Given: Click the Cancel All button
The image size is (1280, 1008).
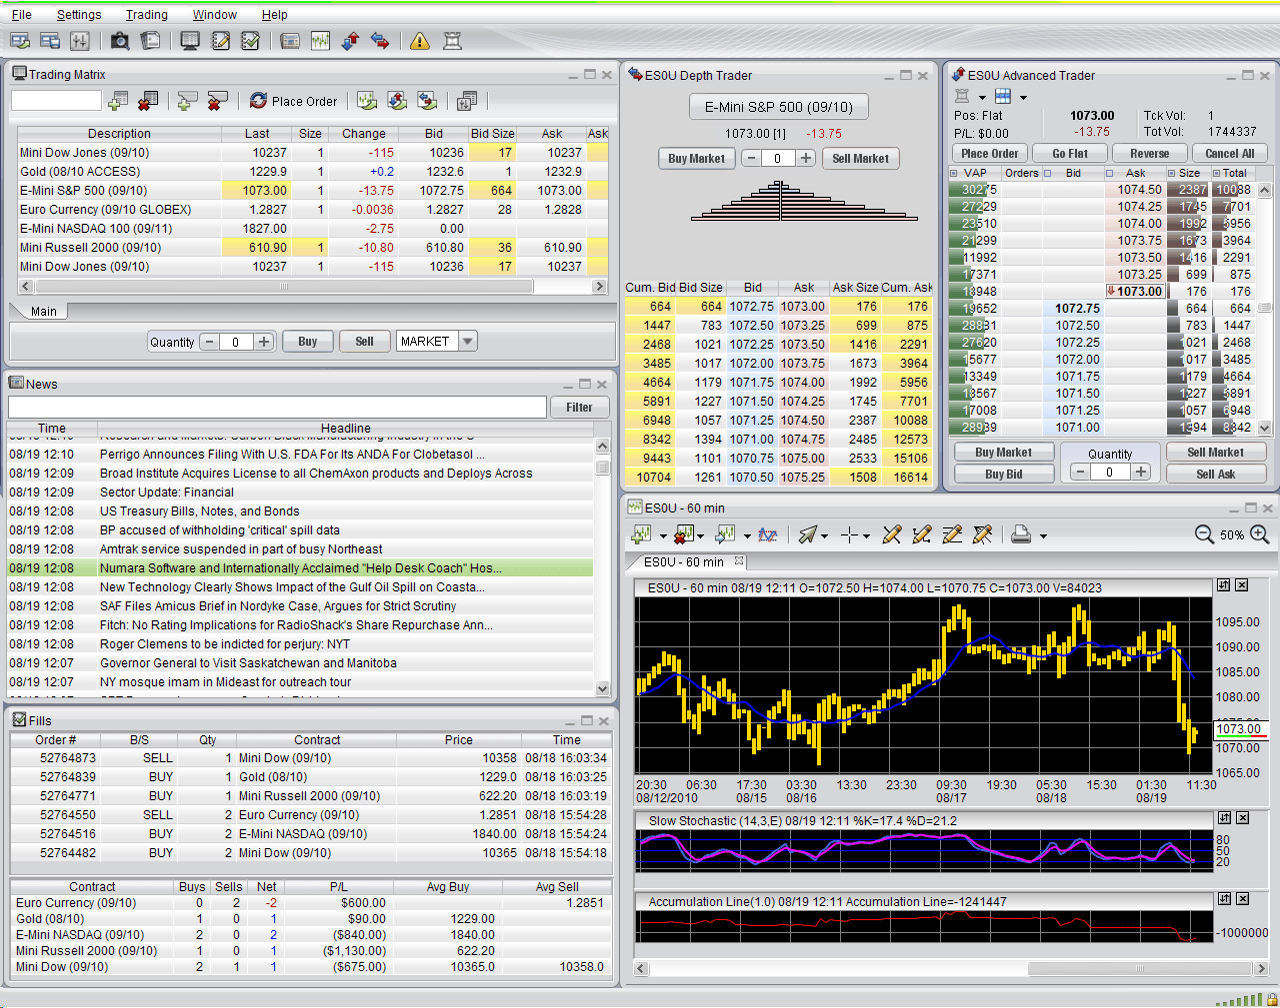Looking at the screenshot, I should tap(1230, 153).
